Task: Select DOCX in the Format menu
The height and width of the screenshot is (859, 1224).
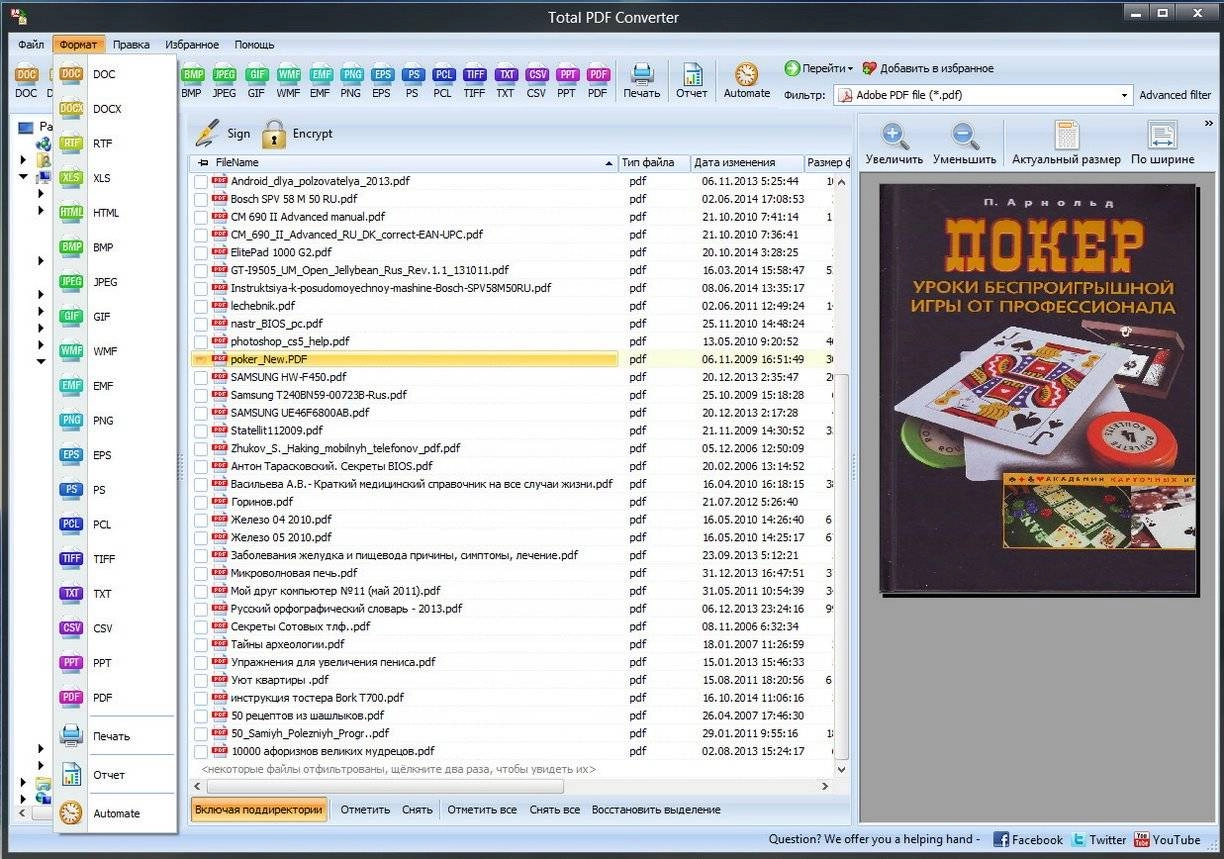Action: coord(114,109)
